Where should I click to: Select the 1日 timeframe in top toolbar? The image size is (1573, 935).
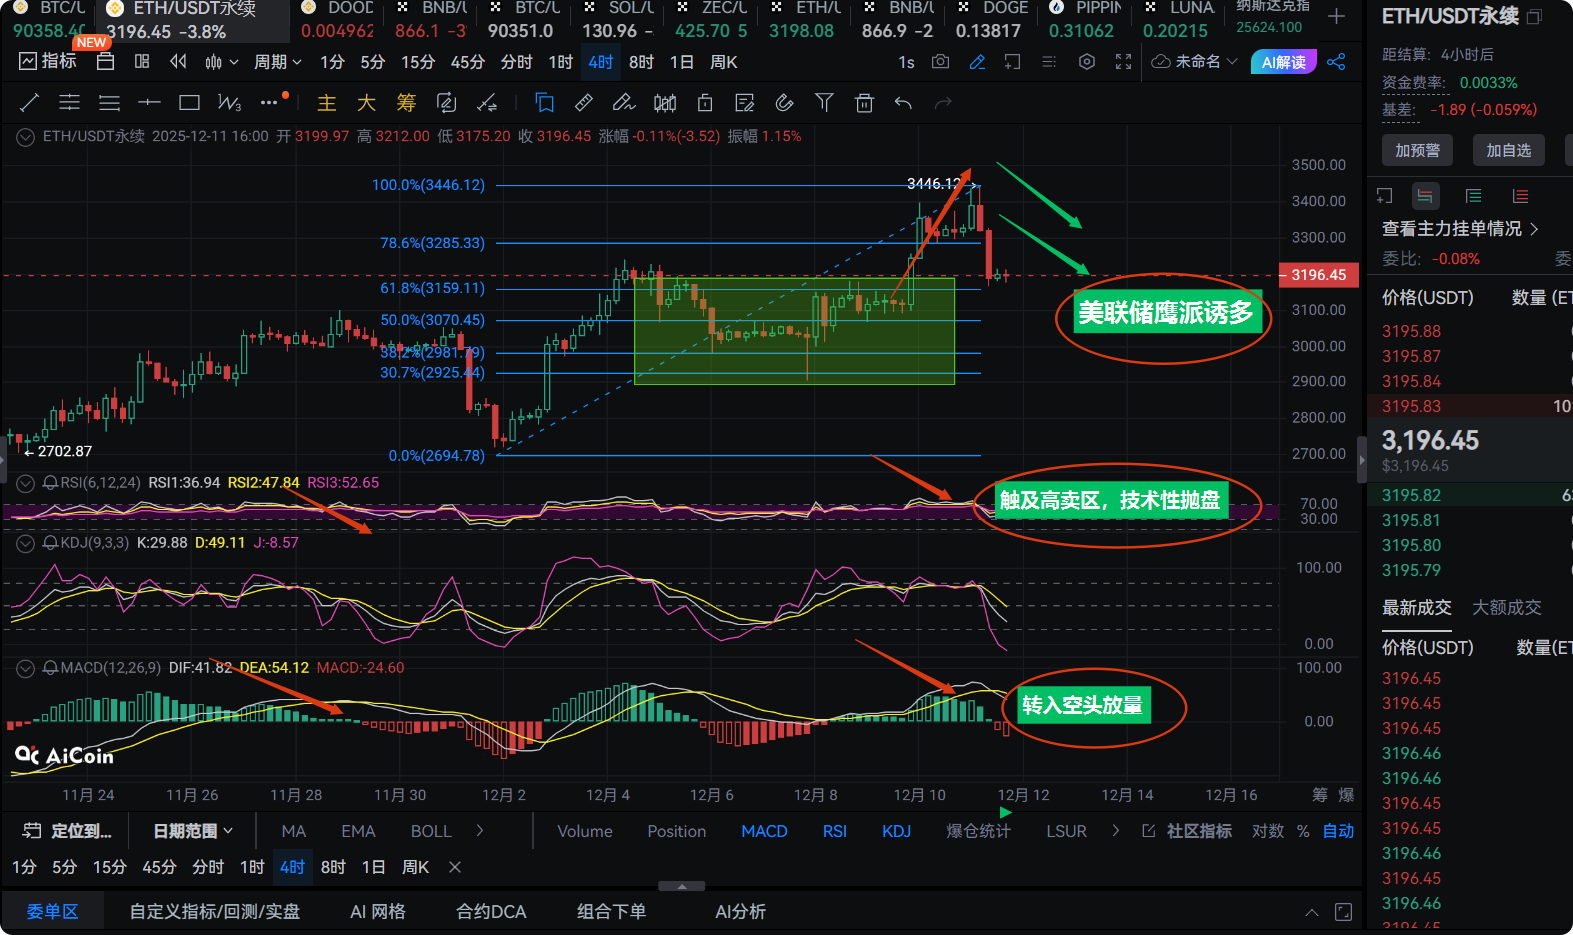tap(681, 62)
